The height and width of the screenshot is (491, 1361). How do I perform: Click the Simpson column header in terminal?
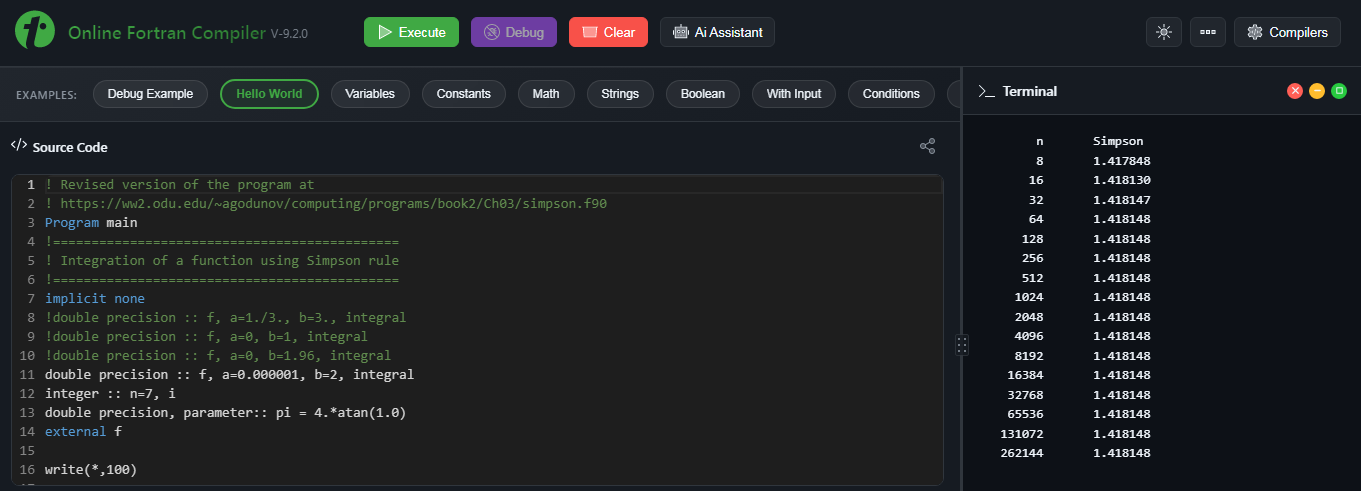(1118, 141)
